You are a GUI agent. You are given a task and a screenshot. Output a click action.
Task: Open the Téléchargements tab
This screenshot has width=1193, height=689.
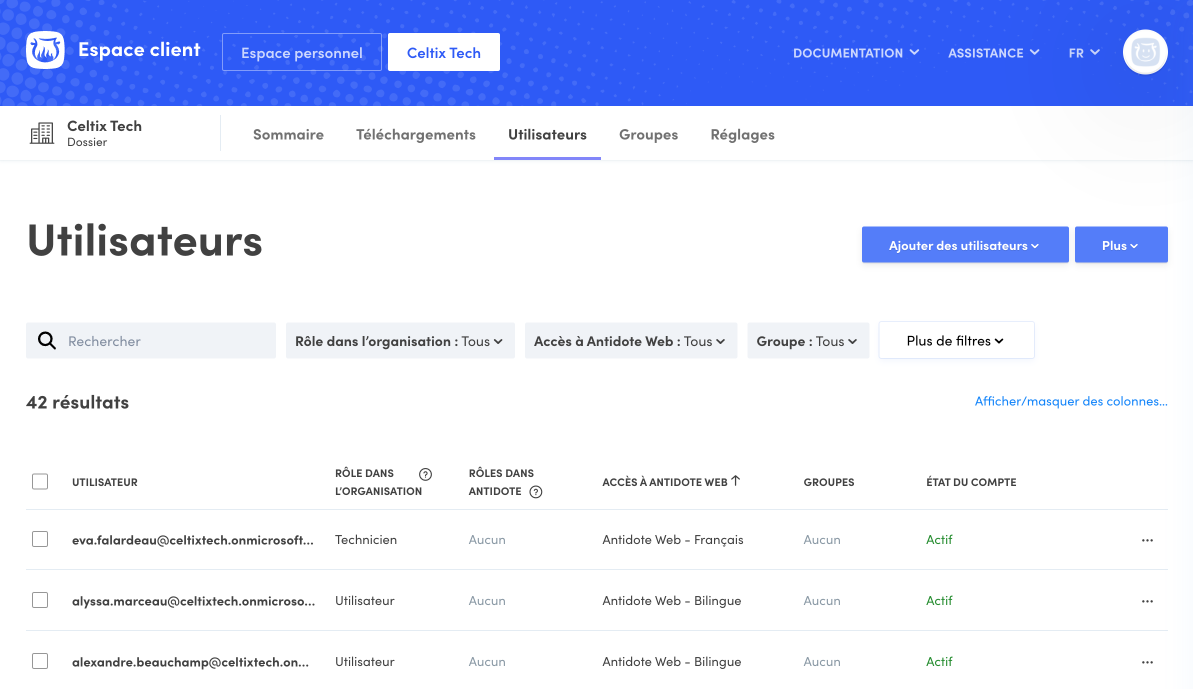[415, 135]
